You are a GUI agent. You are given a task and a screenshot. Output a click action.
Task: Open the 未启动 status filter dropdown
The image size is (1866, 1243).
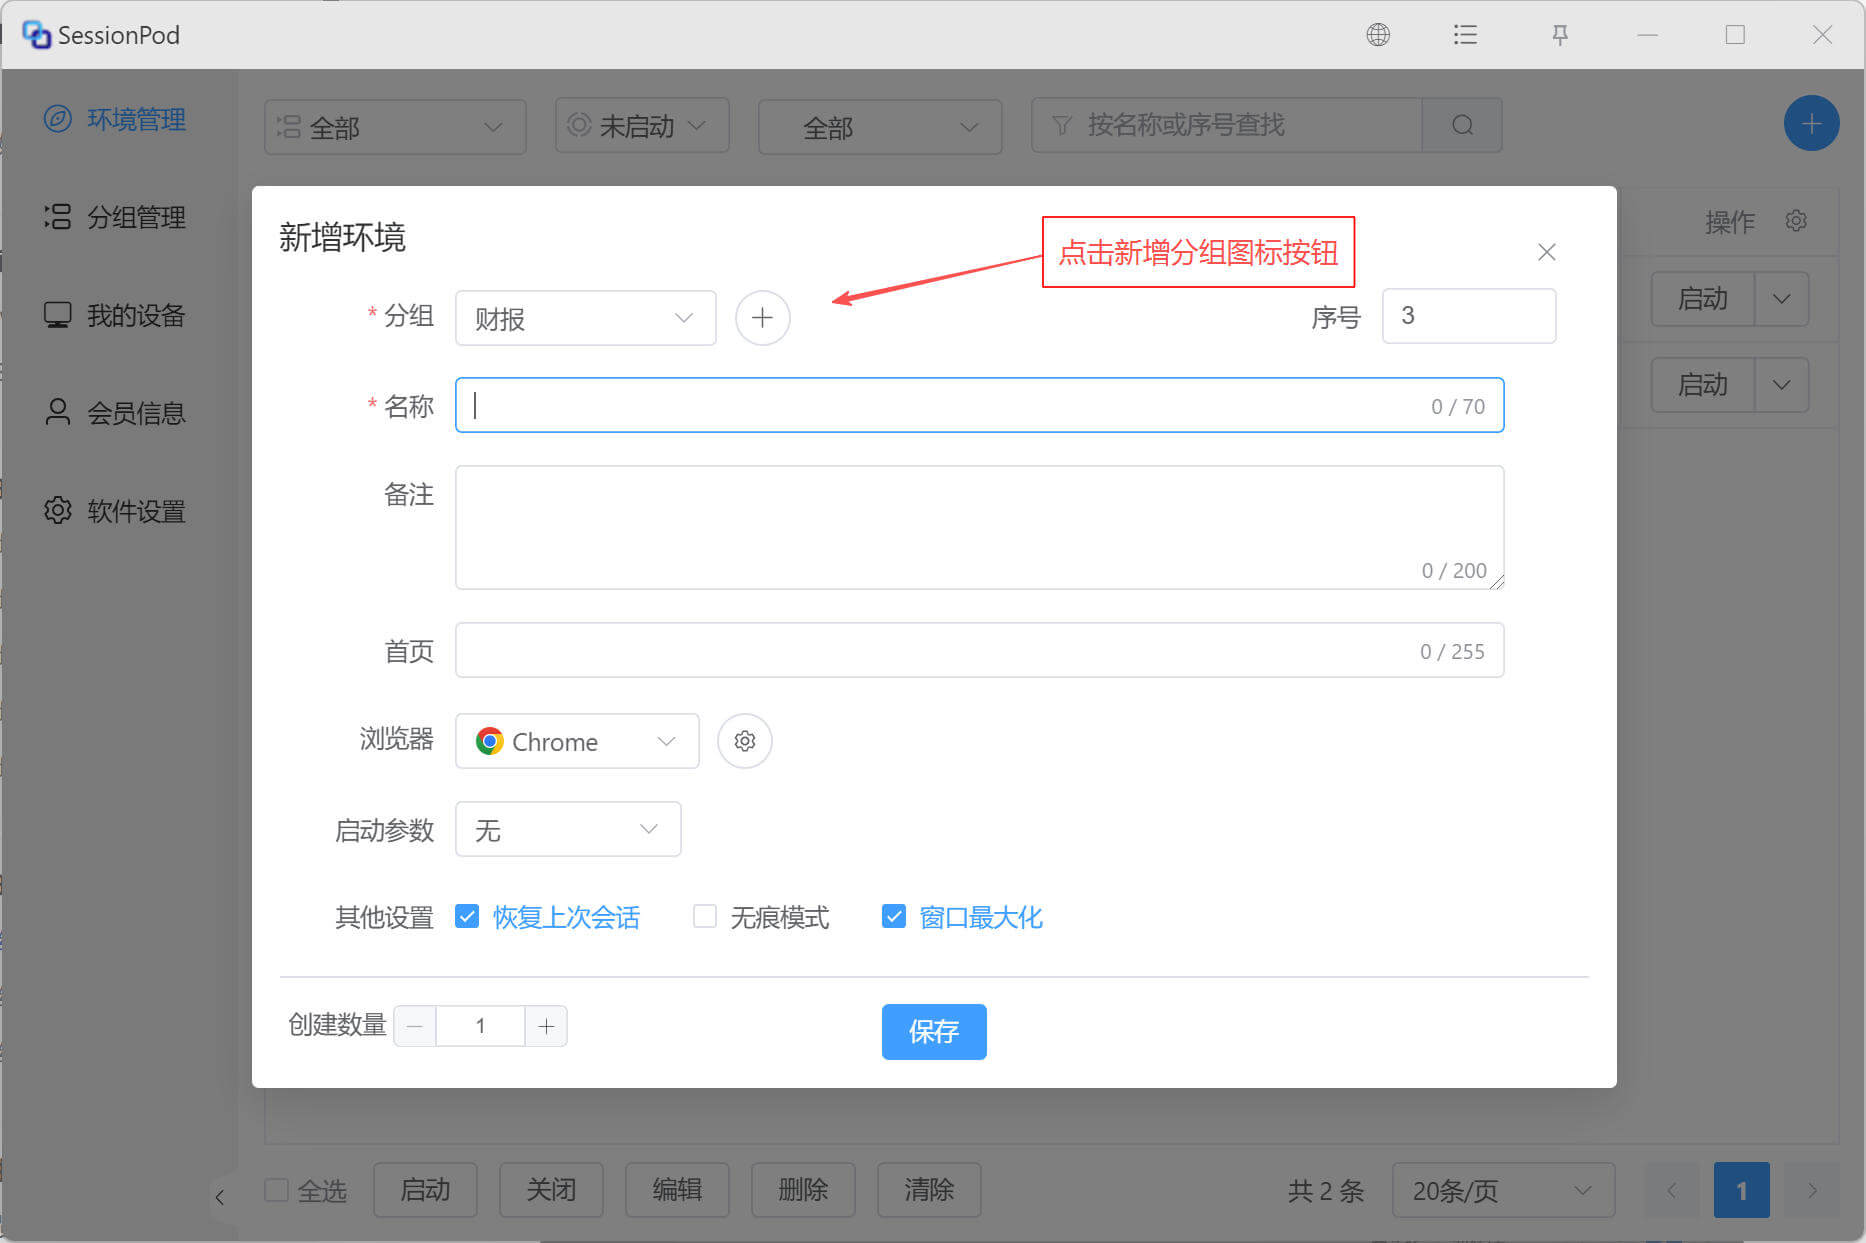(x=642, y=125)
